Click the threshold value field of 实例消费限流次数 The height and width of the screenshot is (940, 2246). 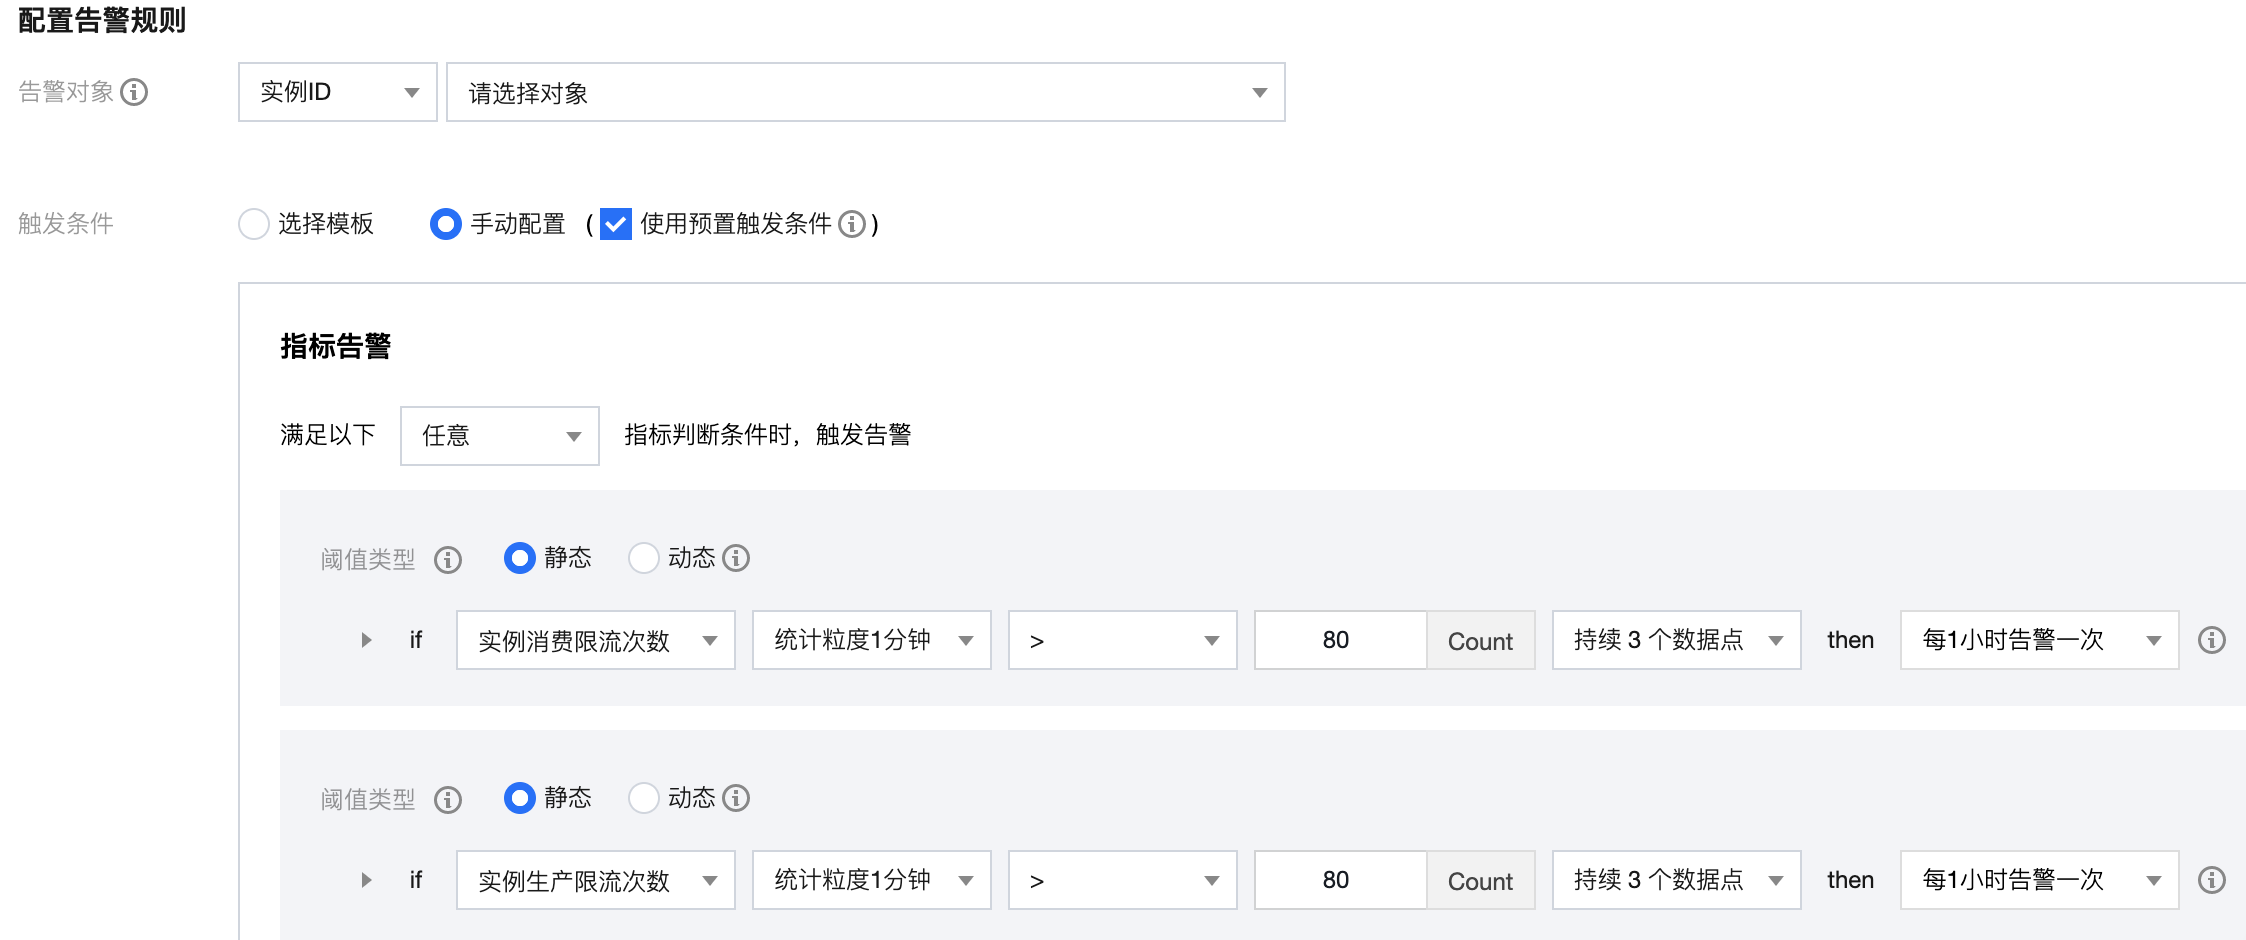click(x=1340, y=640)
